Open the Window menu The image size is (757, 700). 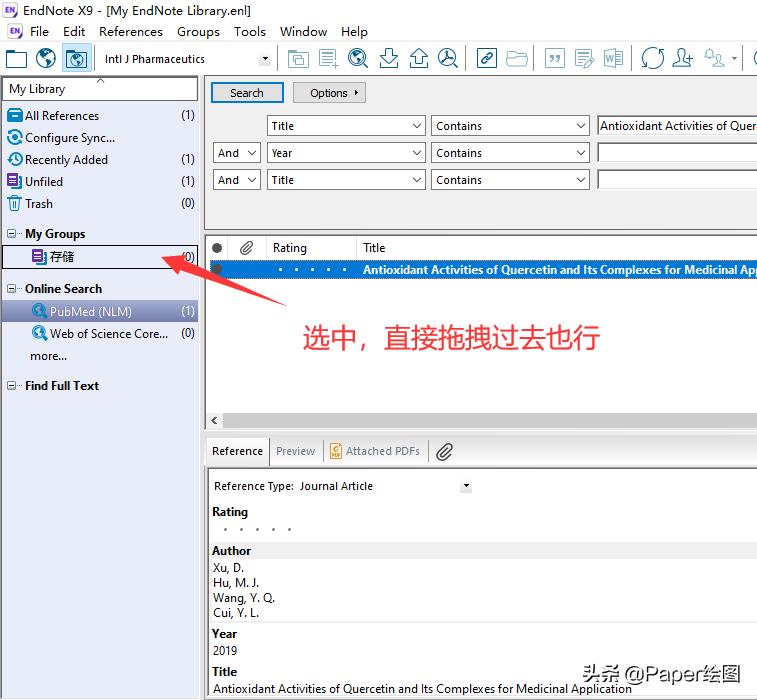303,32
